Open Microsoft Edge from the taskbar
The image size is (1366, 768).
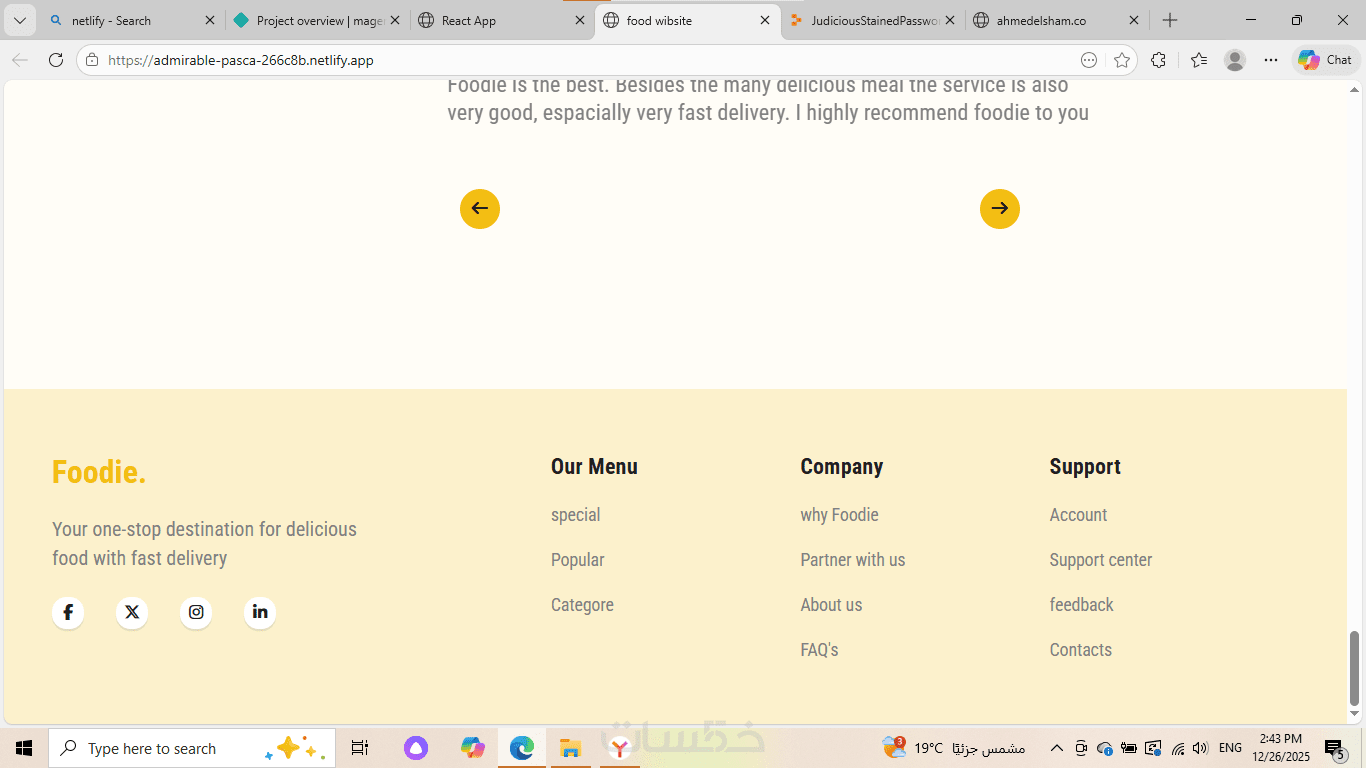pyautogui.click(x=521, y=748)
